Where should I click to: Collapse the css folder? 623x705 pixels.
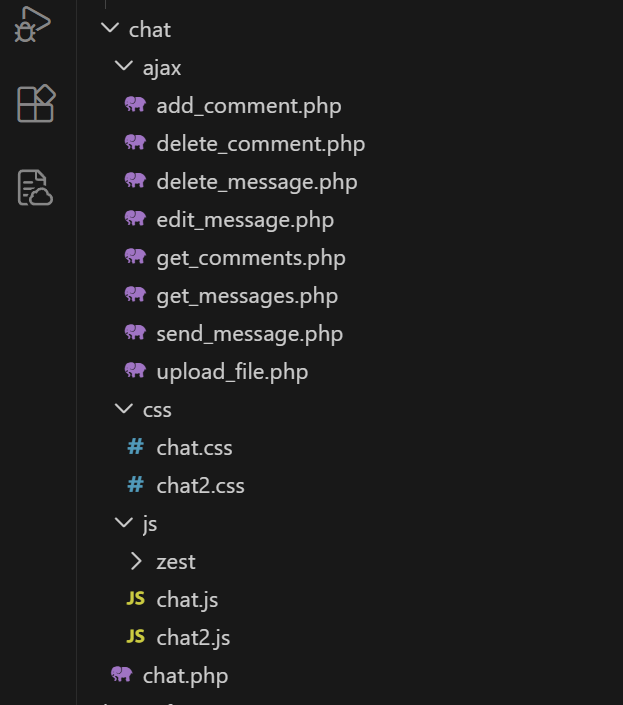[123, 409]
